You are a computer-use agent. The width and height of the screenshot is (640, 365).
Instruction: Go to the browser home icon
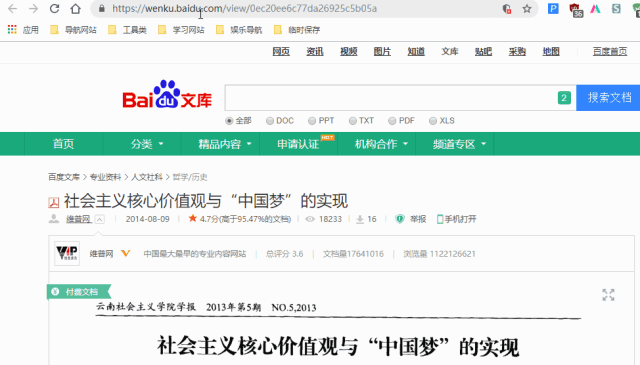[76, 9]
